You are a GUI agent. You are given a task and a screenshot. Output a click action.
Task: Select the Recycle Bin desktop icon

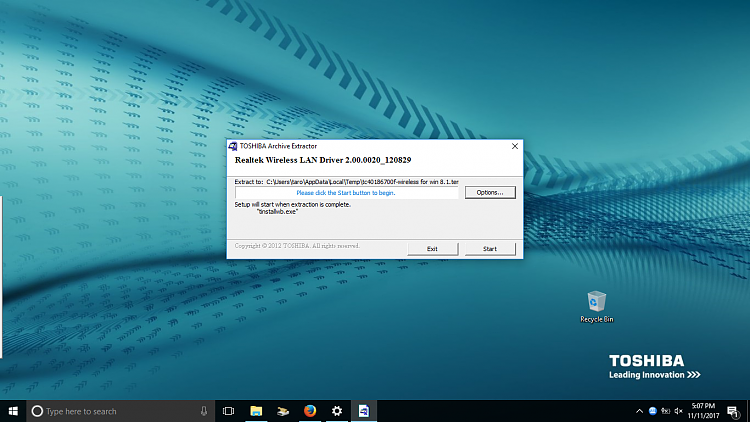point(596,307)
